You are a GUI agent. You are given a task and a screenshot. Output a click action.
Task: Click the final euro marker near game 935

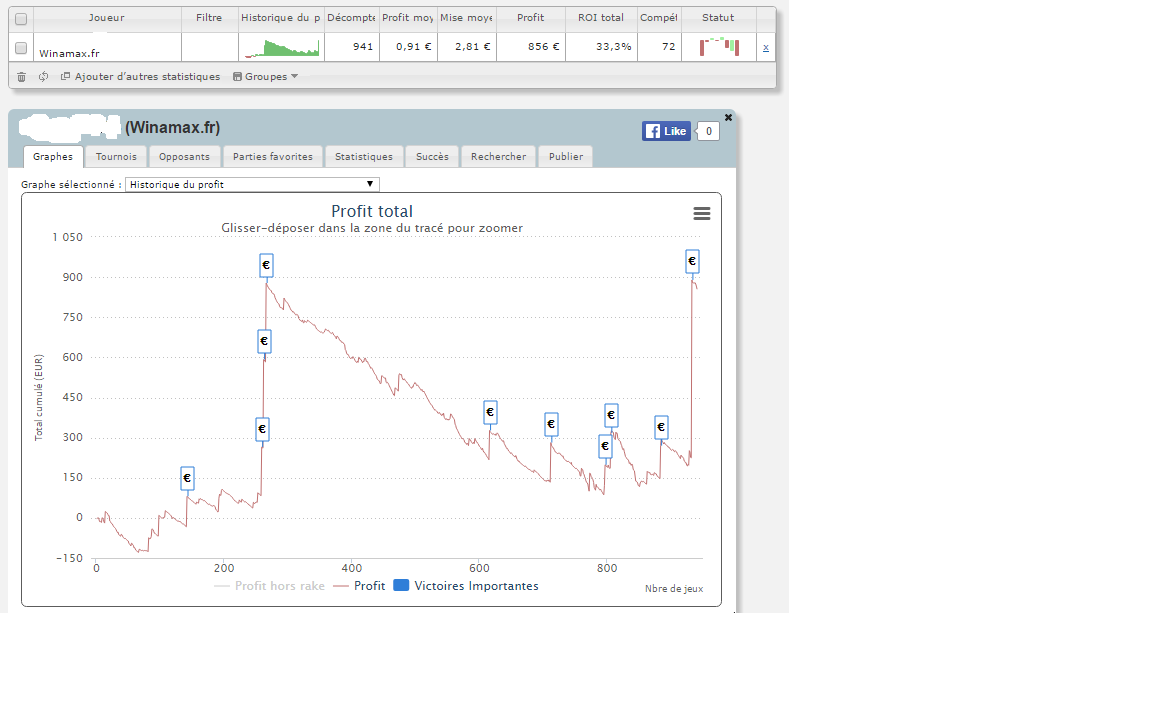pyautogui.click(x=692, y=261)
